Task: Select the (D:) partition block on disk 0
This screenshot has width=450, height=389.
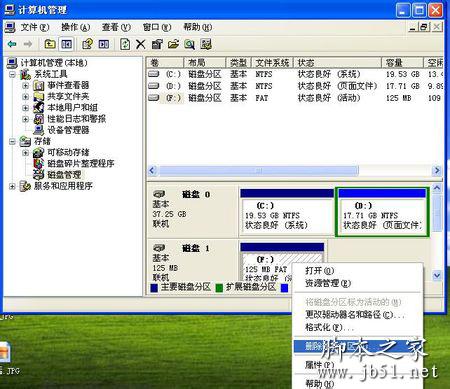Action: [382, 212]
